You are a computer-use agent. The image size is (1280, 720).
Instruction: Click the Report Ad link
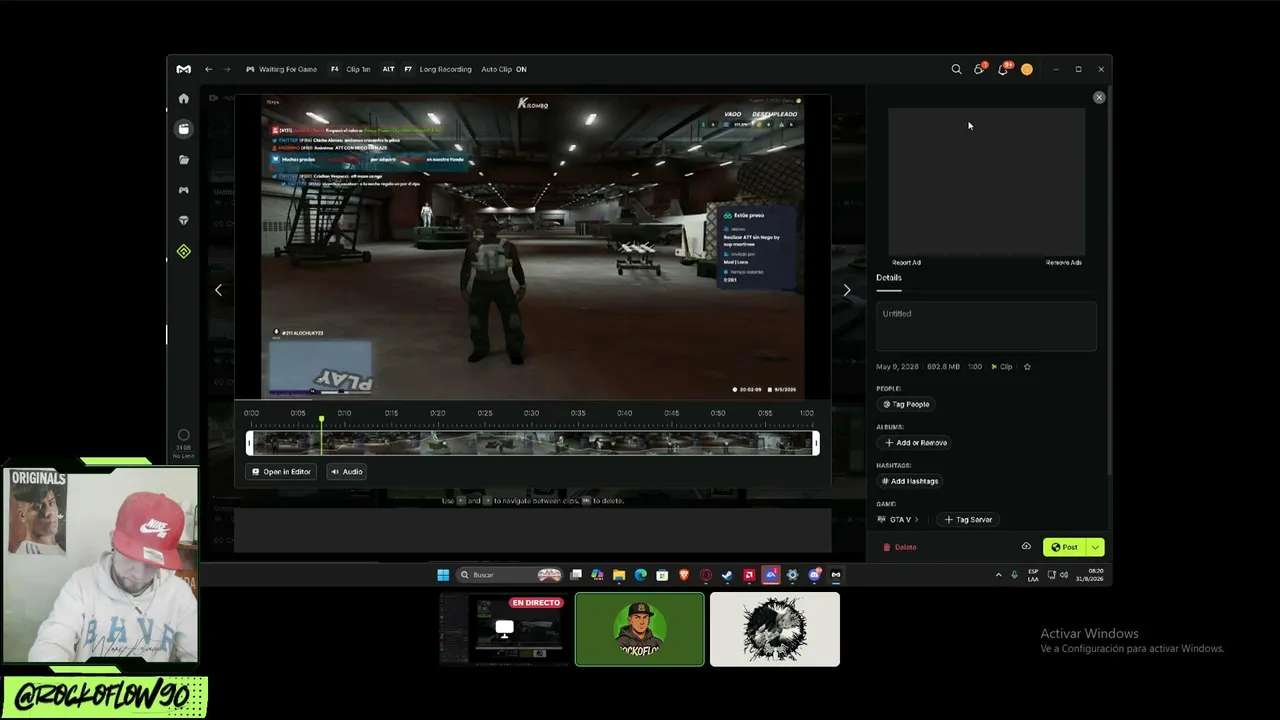click(x=906, y=263)
